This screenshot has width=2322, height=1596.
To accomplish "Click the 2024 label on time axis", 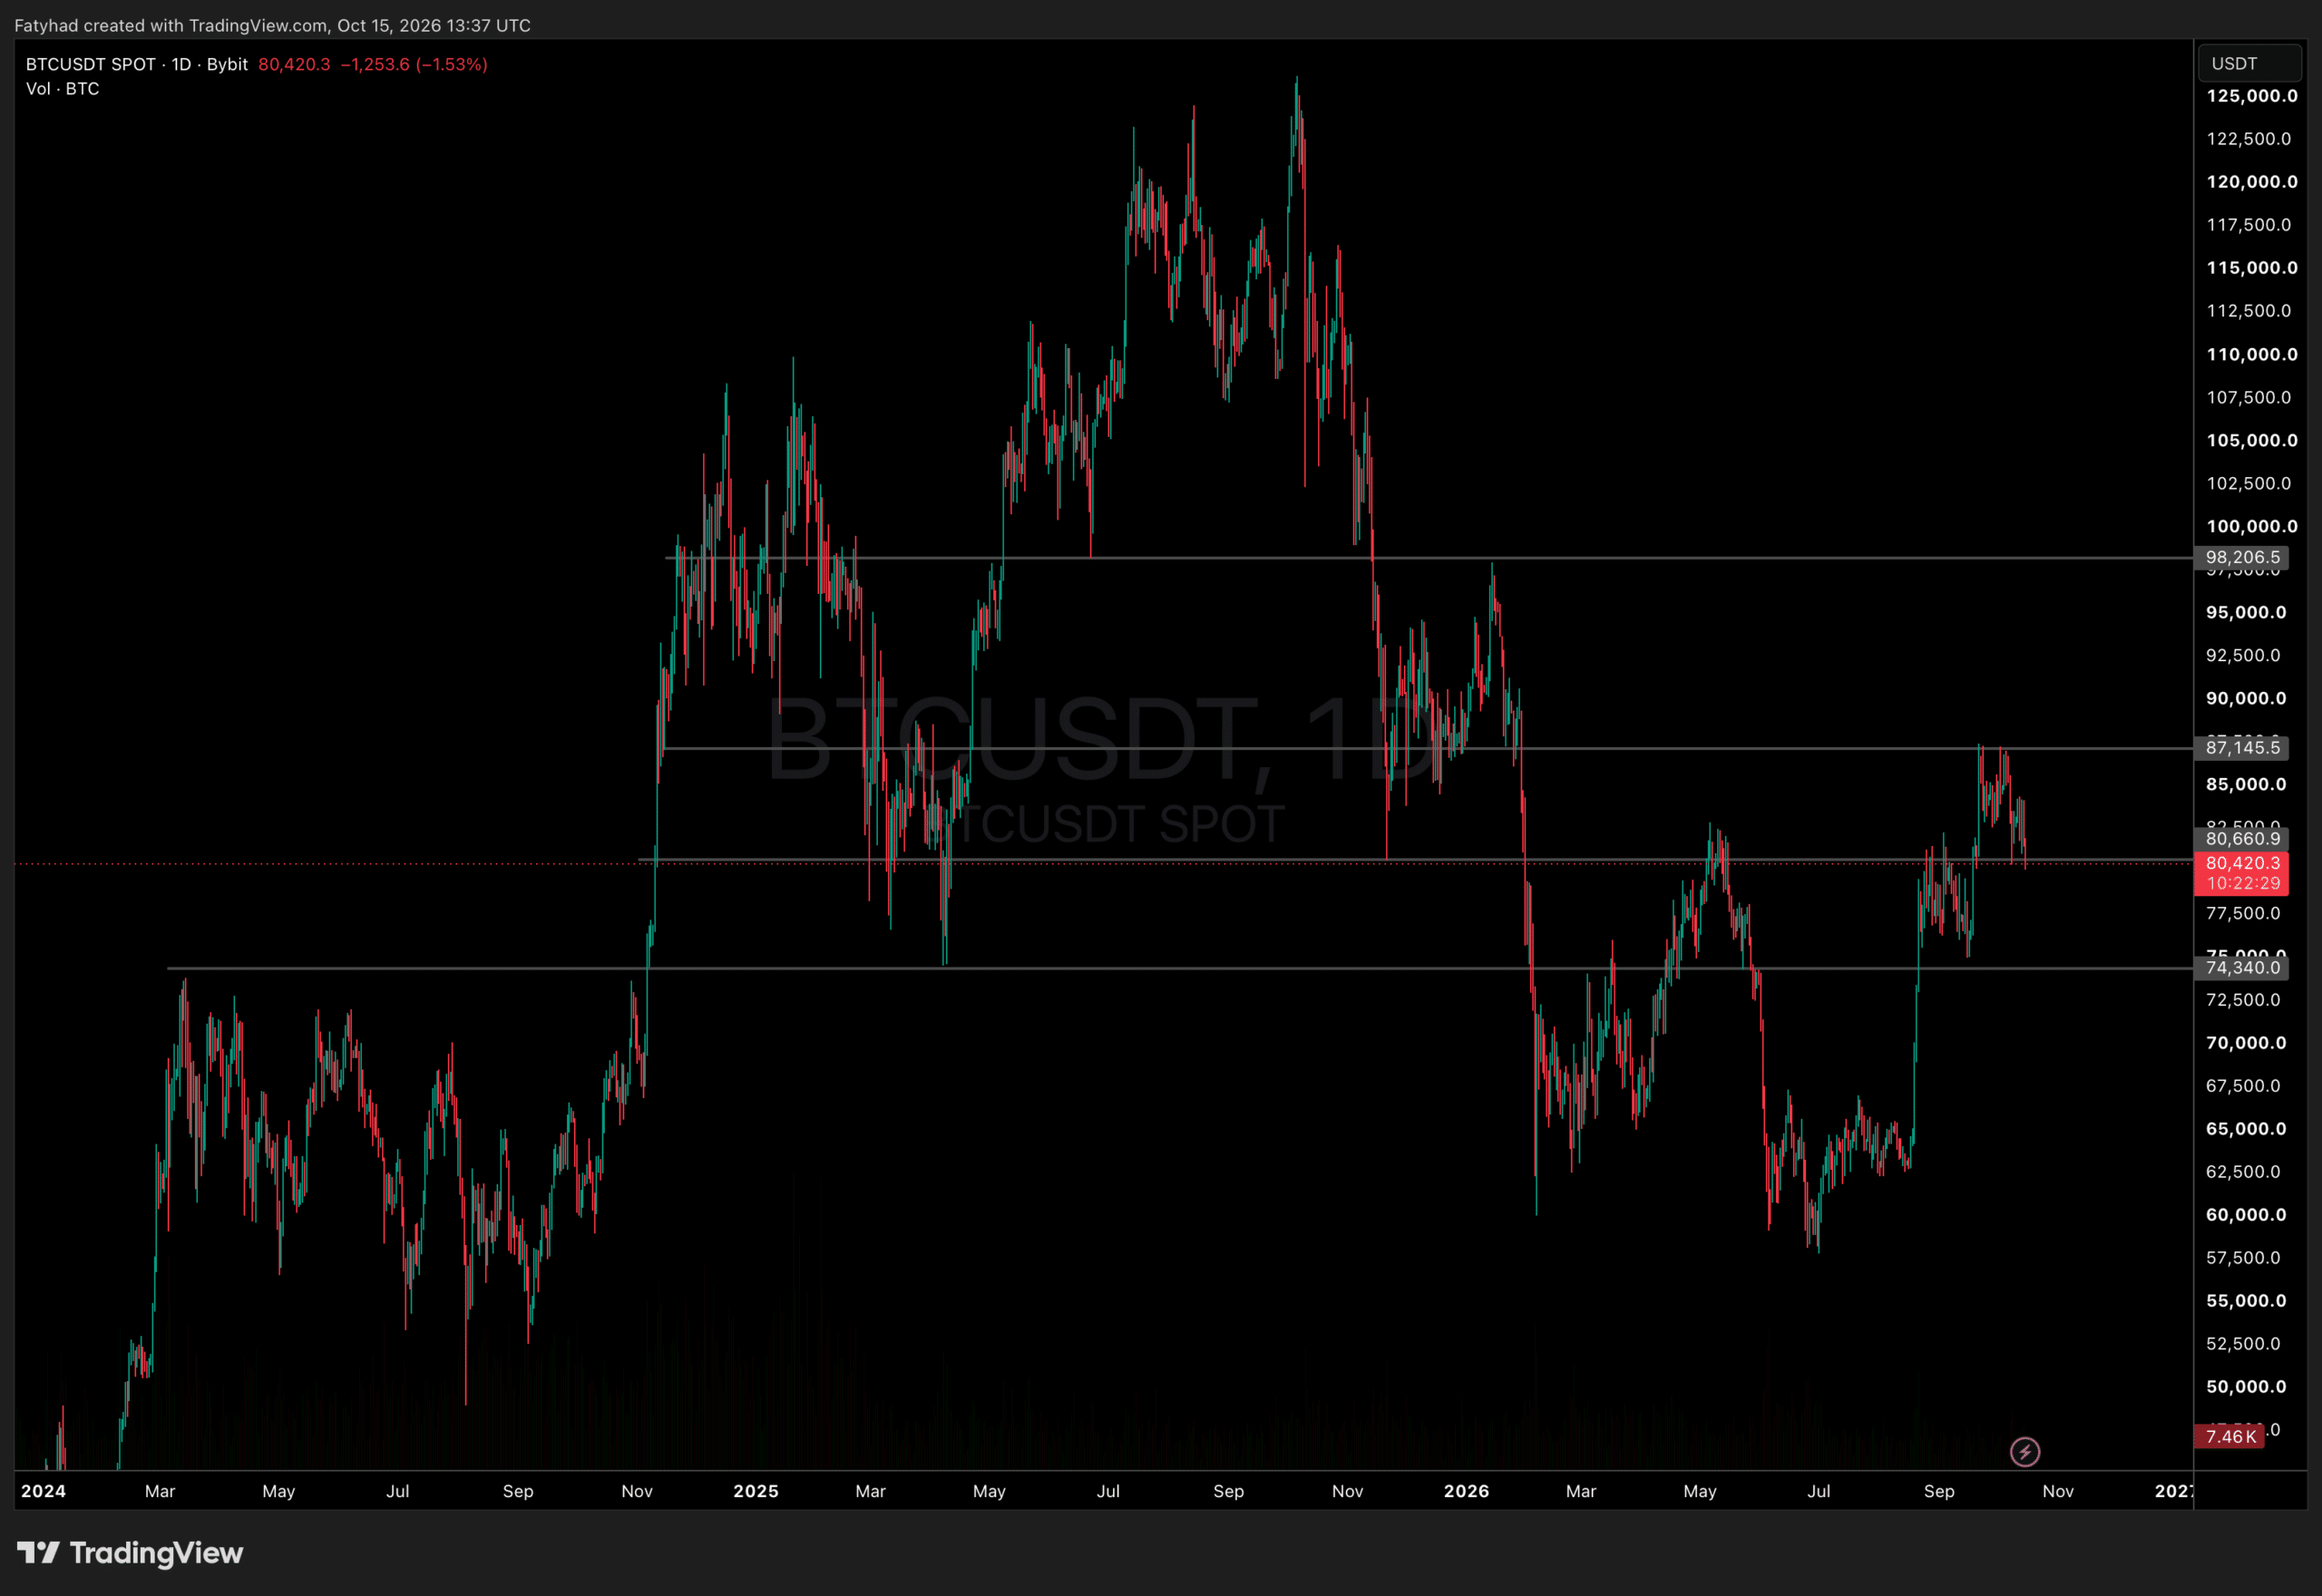I will pos(44,1491).
